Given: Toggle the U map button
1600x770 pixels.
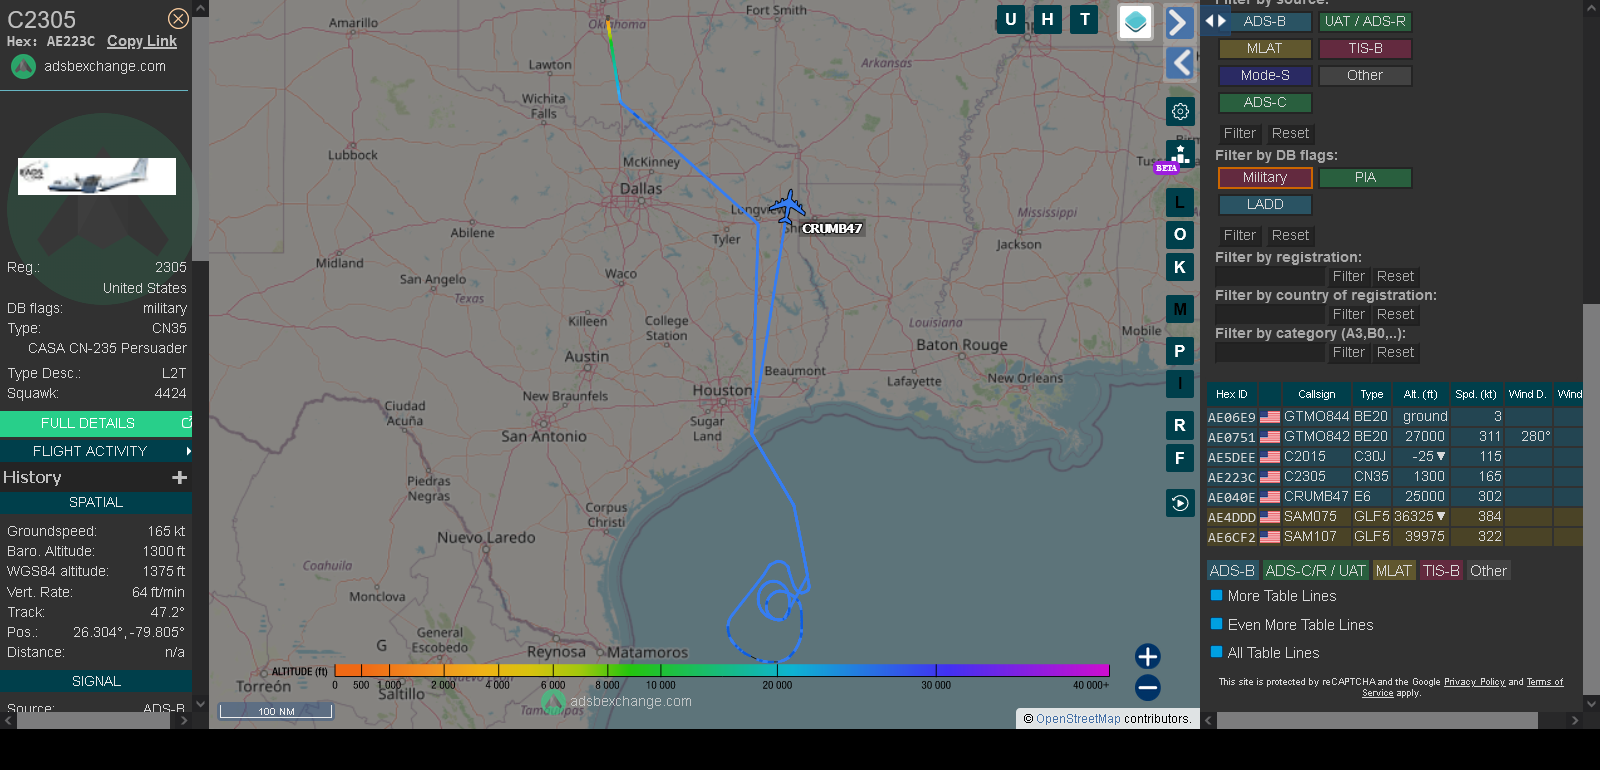Looking at the screenshot, I should pyautogui.click(x=1011, y=19).
